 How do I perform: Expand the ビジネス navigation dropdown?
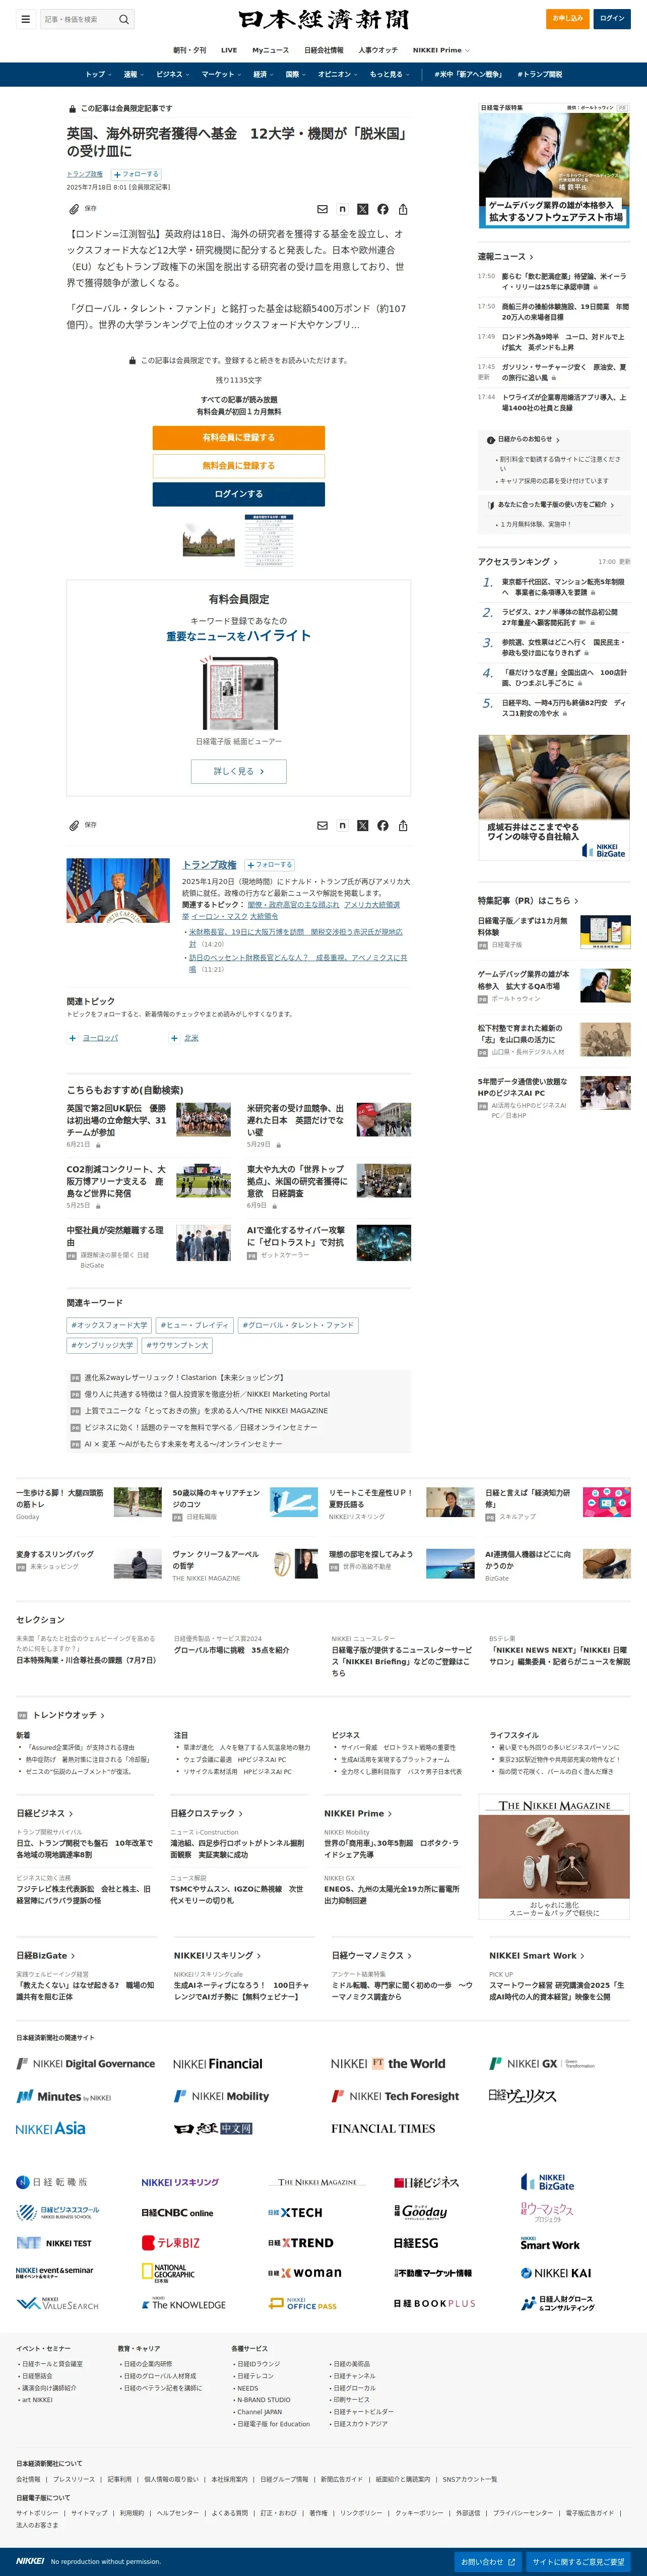[x=172, y=74]
